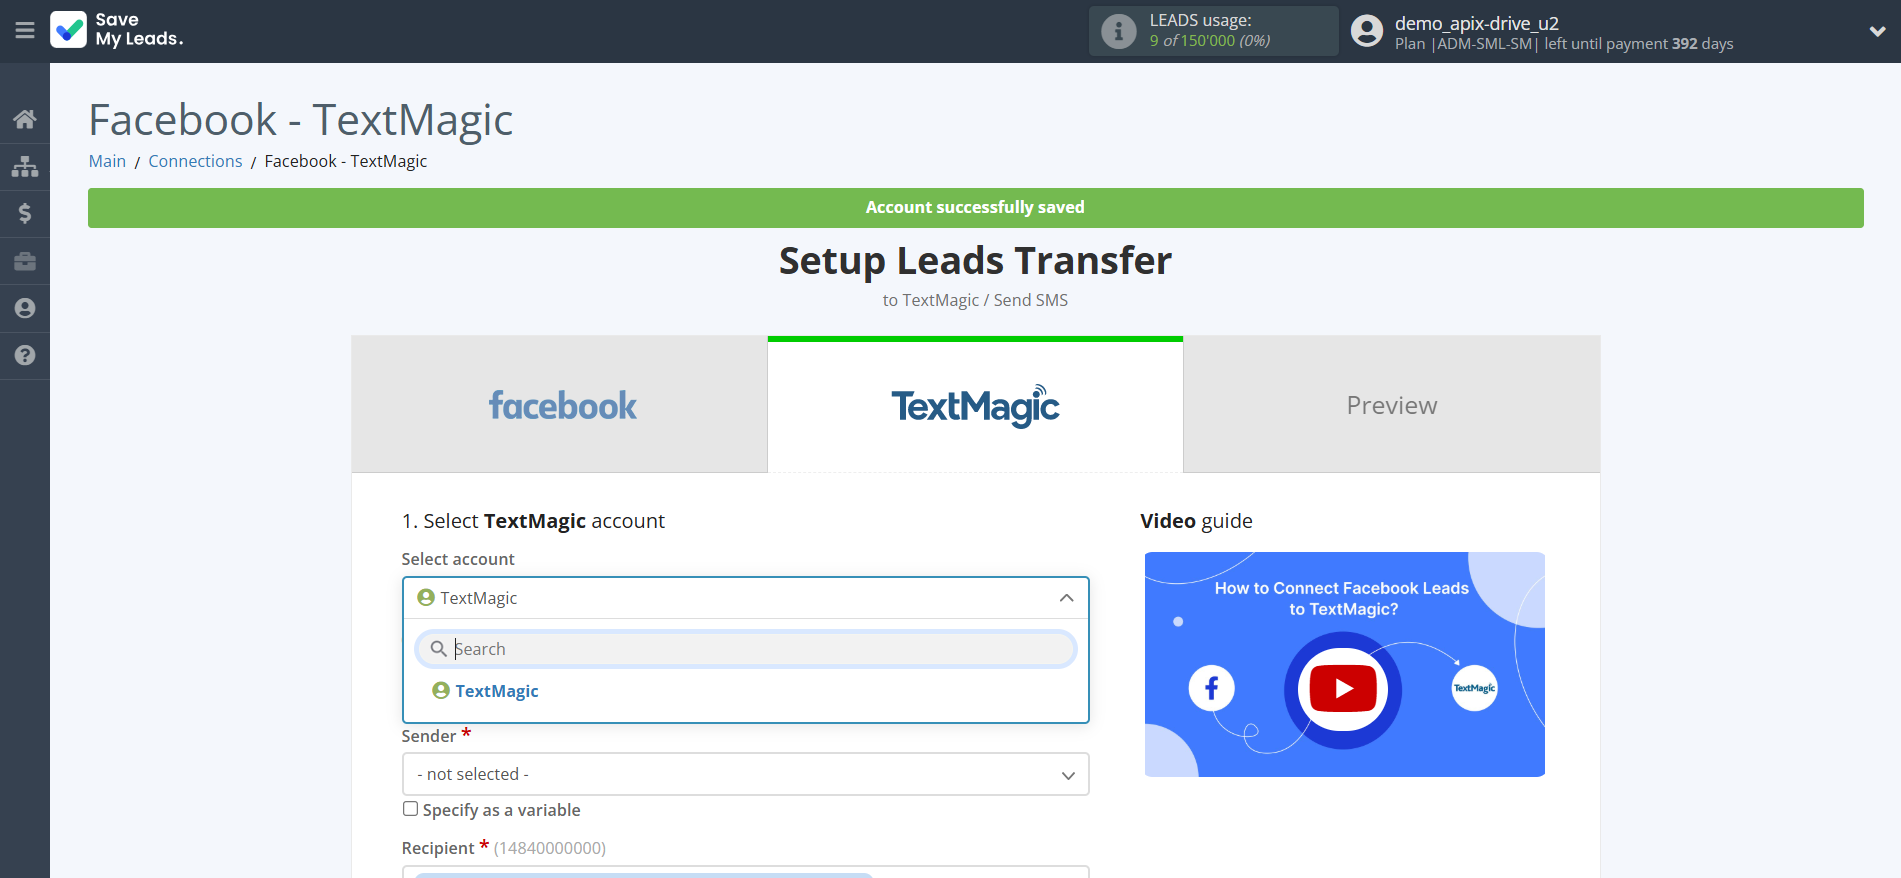Switch to the Preview tab

[1391, 405]
